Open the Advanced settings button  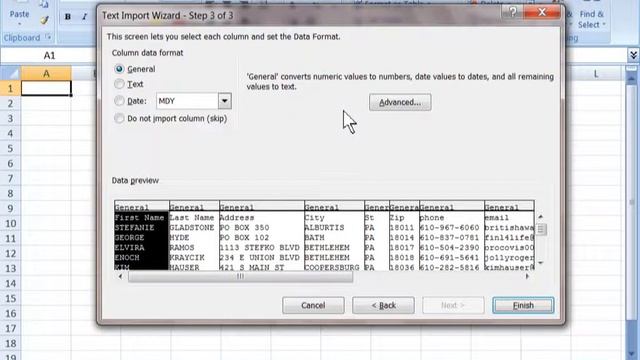400,102
